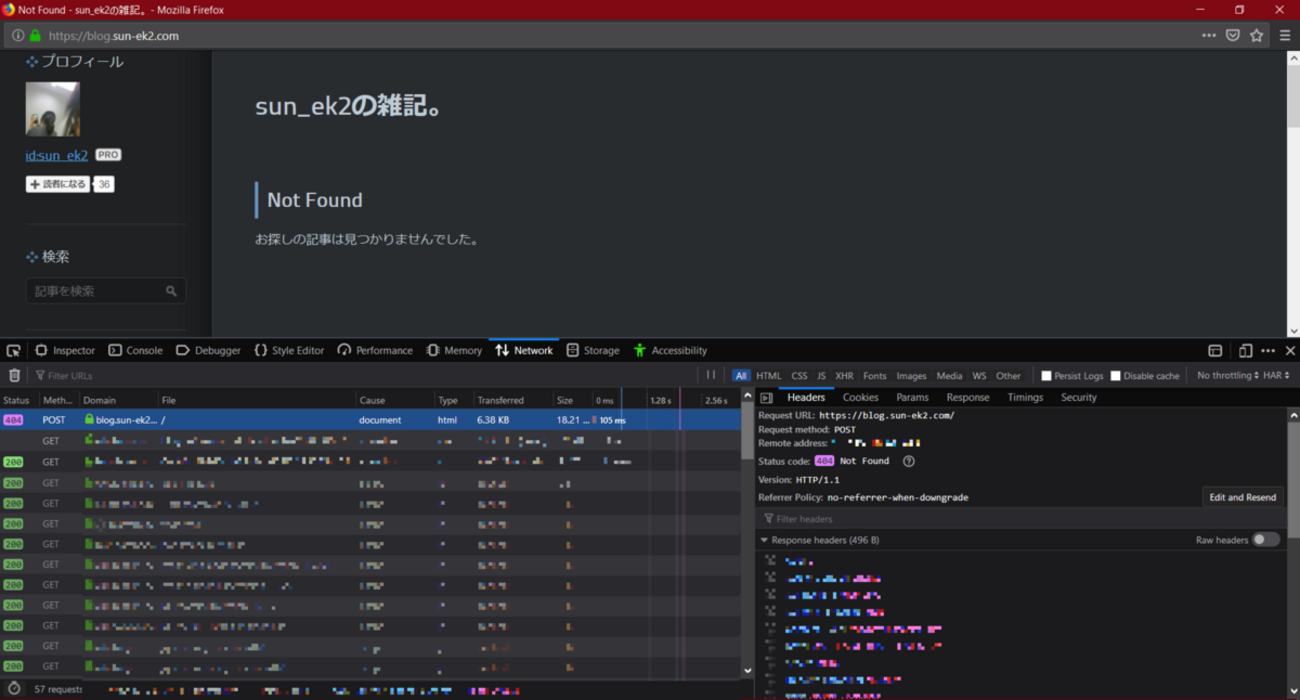The height and width of the screenshot is (700, 1300).
Task: Open the Timings tab in request details
Action: (1025, 398)
